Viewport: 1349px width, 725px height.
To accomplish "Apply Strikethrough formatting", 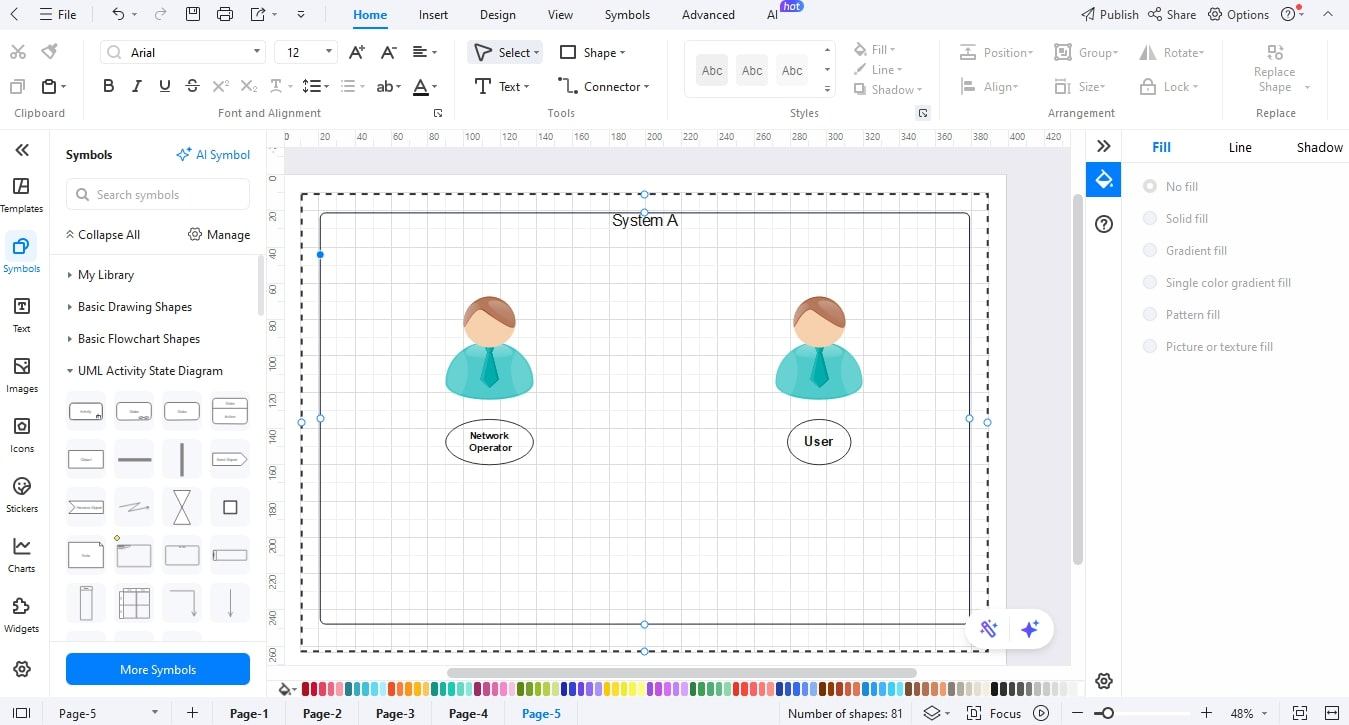I will (193, 86).
